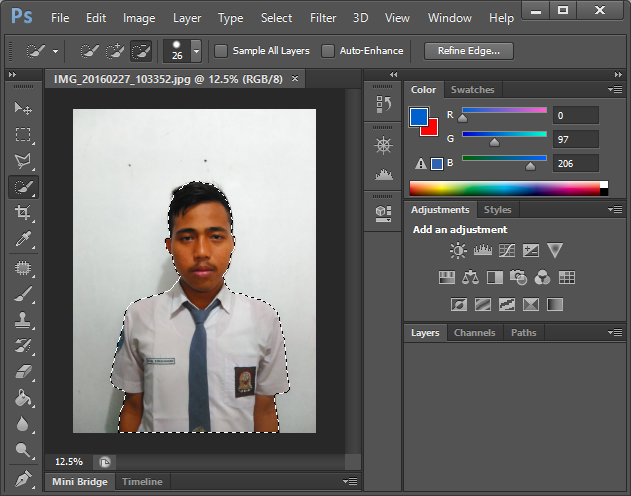The width and height of the screenshot is (631, 496).
Task: Enable Sample All Layers checkbox
Action: [x=221, y=51]
